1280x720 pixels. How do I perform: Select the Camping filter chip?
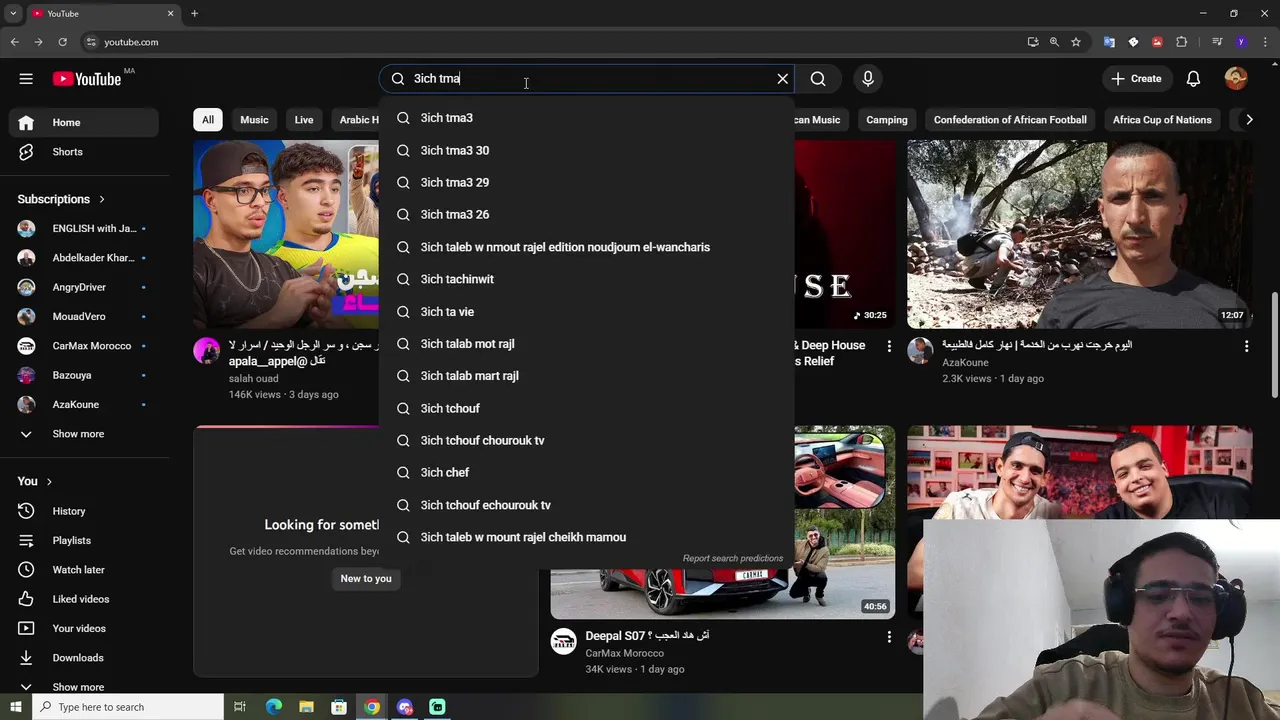[x=887, y=120]
